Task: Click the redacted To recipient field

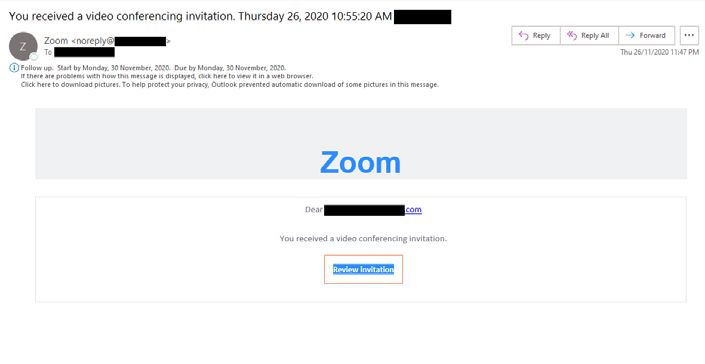Action: 85,52
